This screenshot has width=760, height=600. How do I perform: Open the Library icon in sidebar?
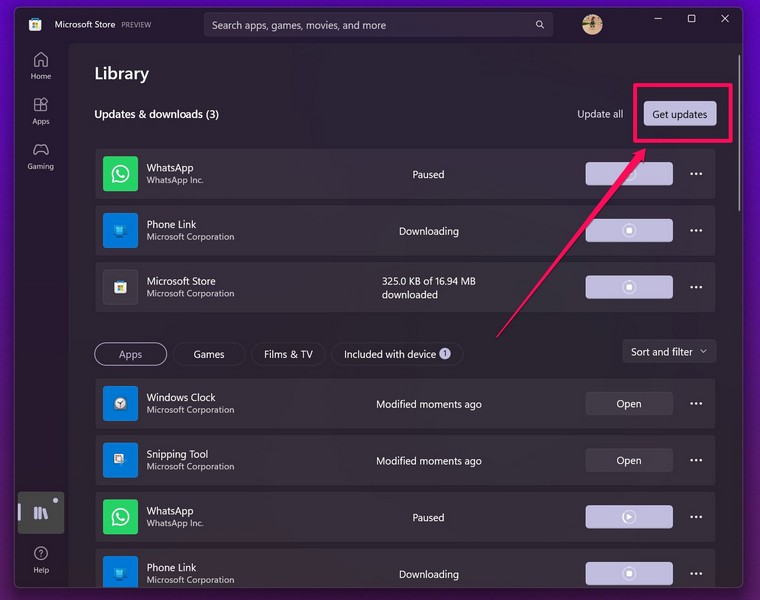[41, 513]
